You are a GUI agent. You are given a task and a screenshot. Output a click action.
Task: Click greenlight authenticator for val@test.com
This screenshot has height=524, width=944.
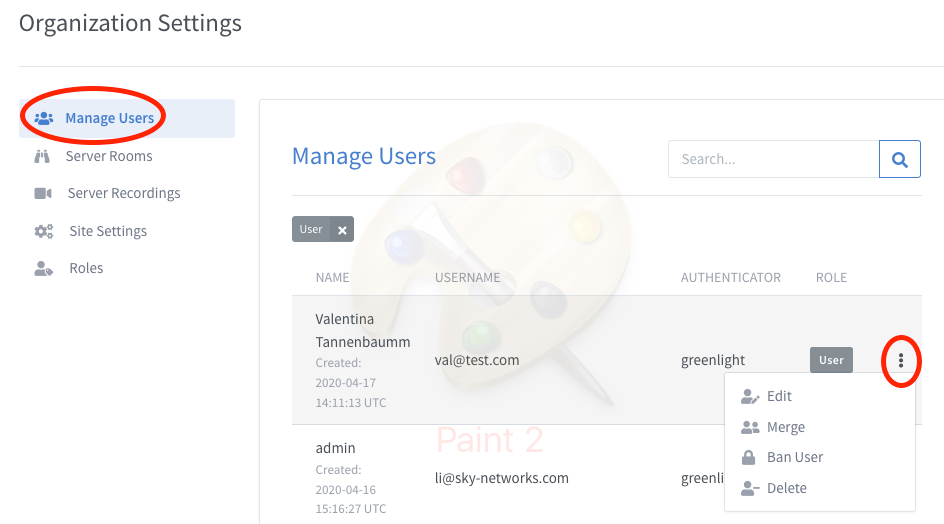pos(713,360)
